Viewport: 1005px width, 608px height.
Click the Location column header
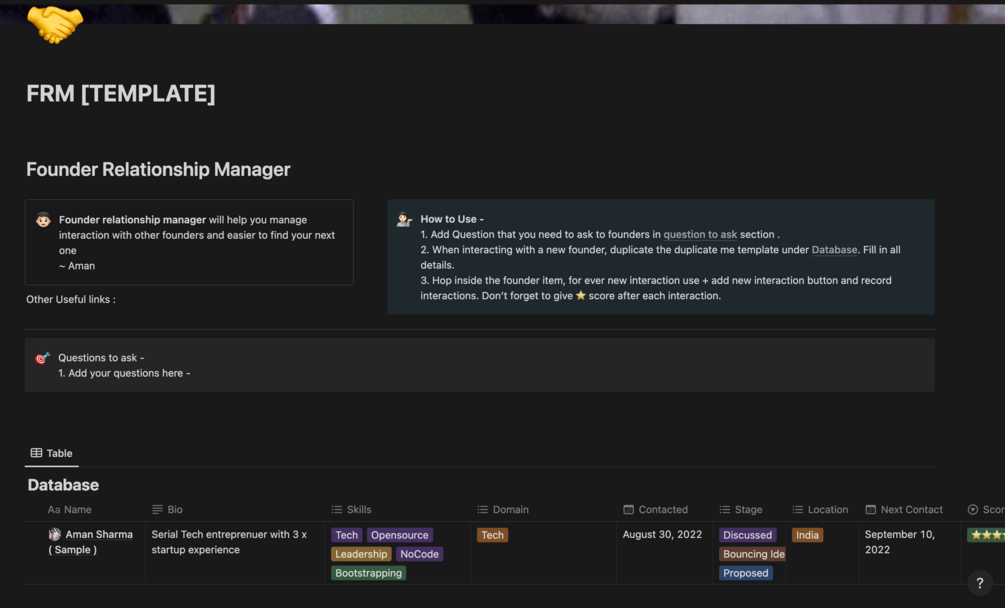[x=820, y=509]
